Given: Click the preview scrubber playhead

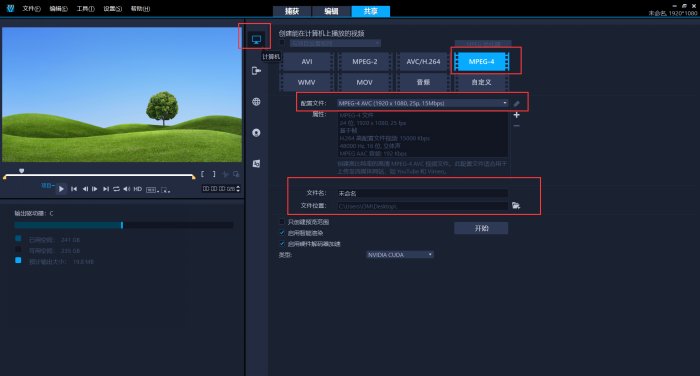Looking at the screenshot, I should [21, 171].
